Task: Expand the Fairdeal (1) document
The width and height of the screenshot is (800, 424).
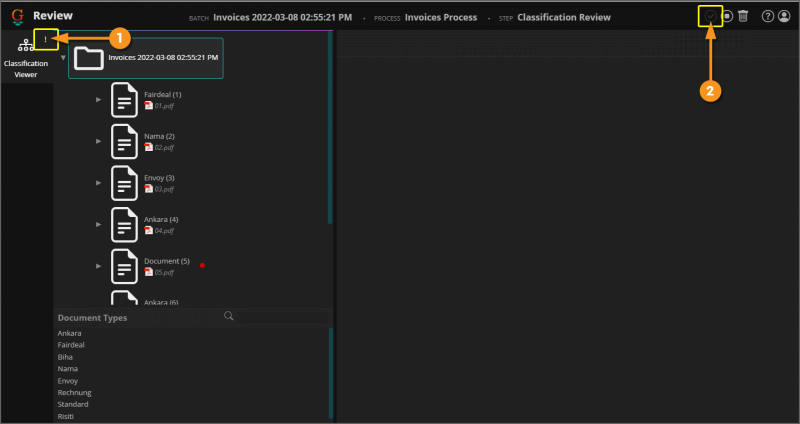Action: [x=98, y=99]
